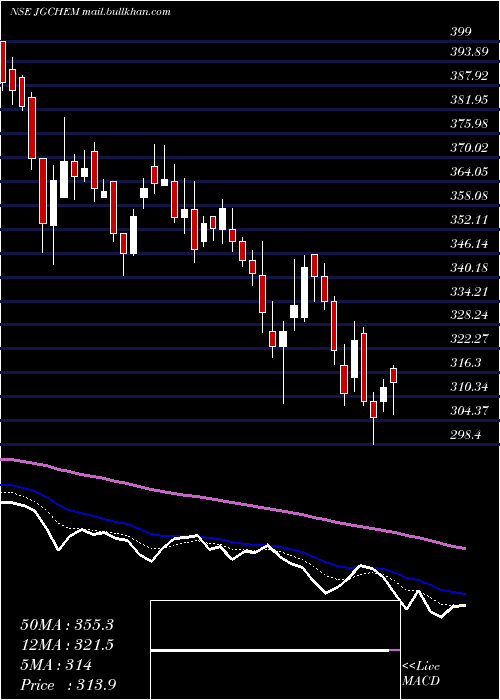Pick the 316.3 price label
Viewport: 500px width, 700px height.
[x=465, y=362]
